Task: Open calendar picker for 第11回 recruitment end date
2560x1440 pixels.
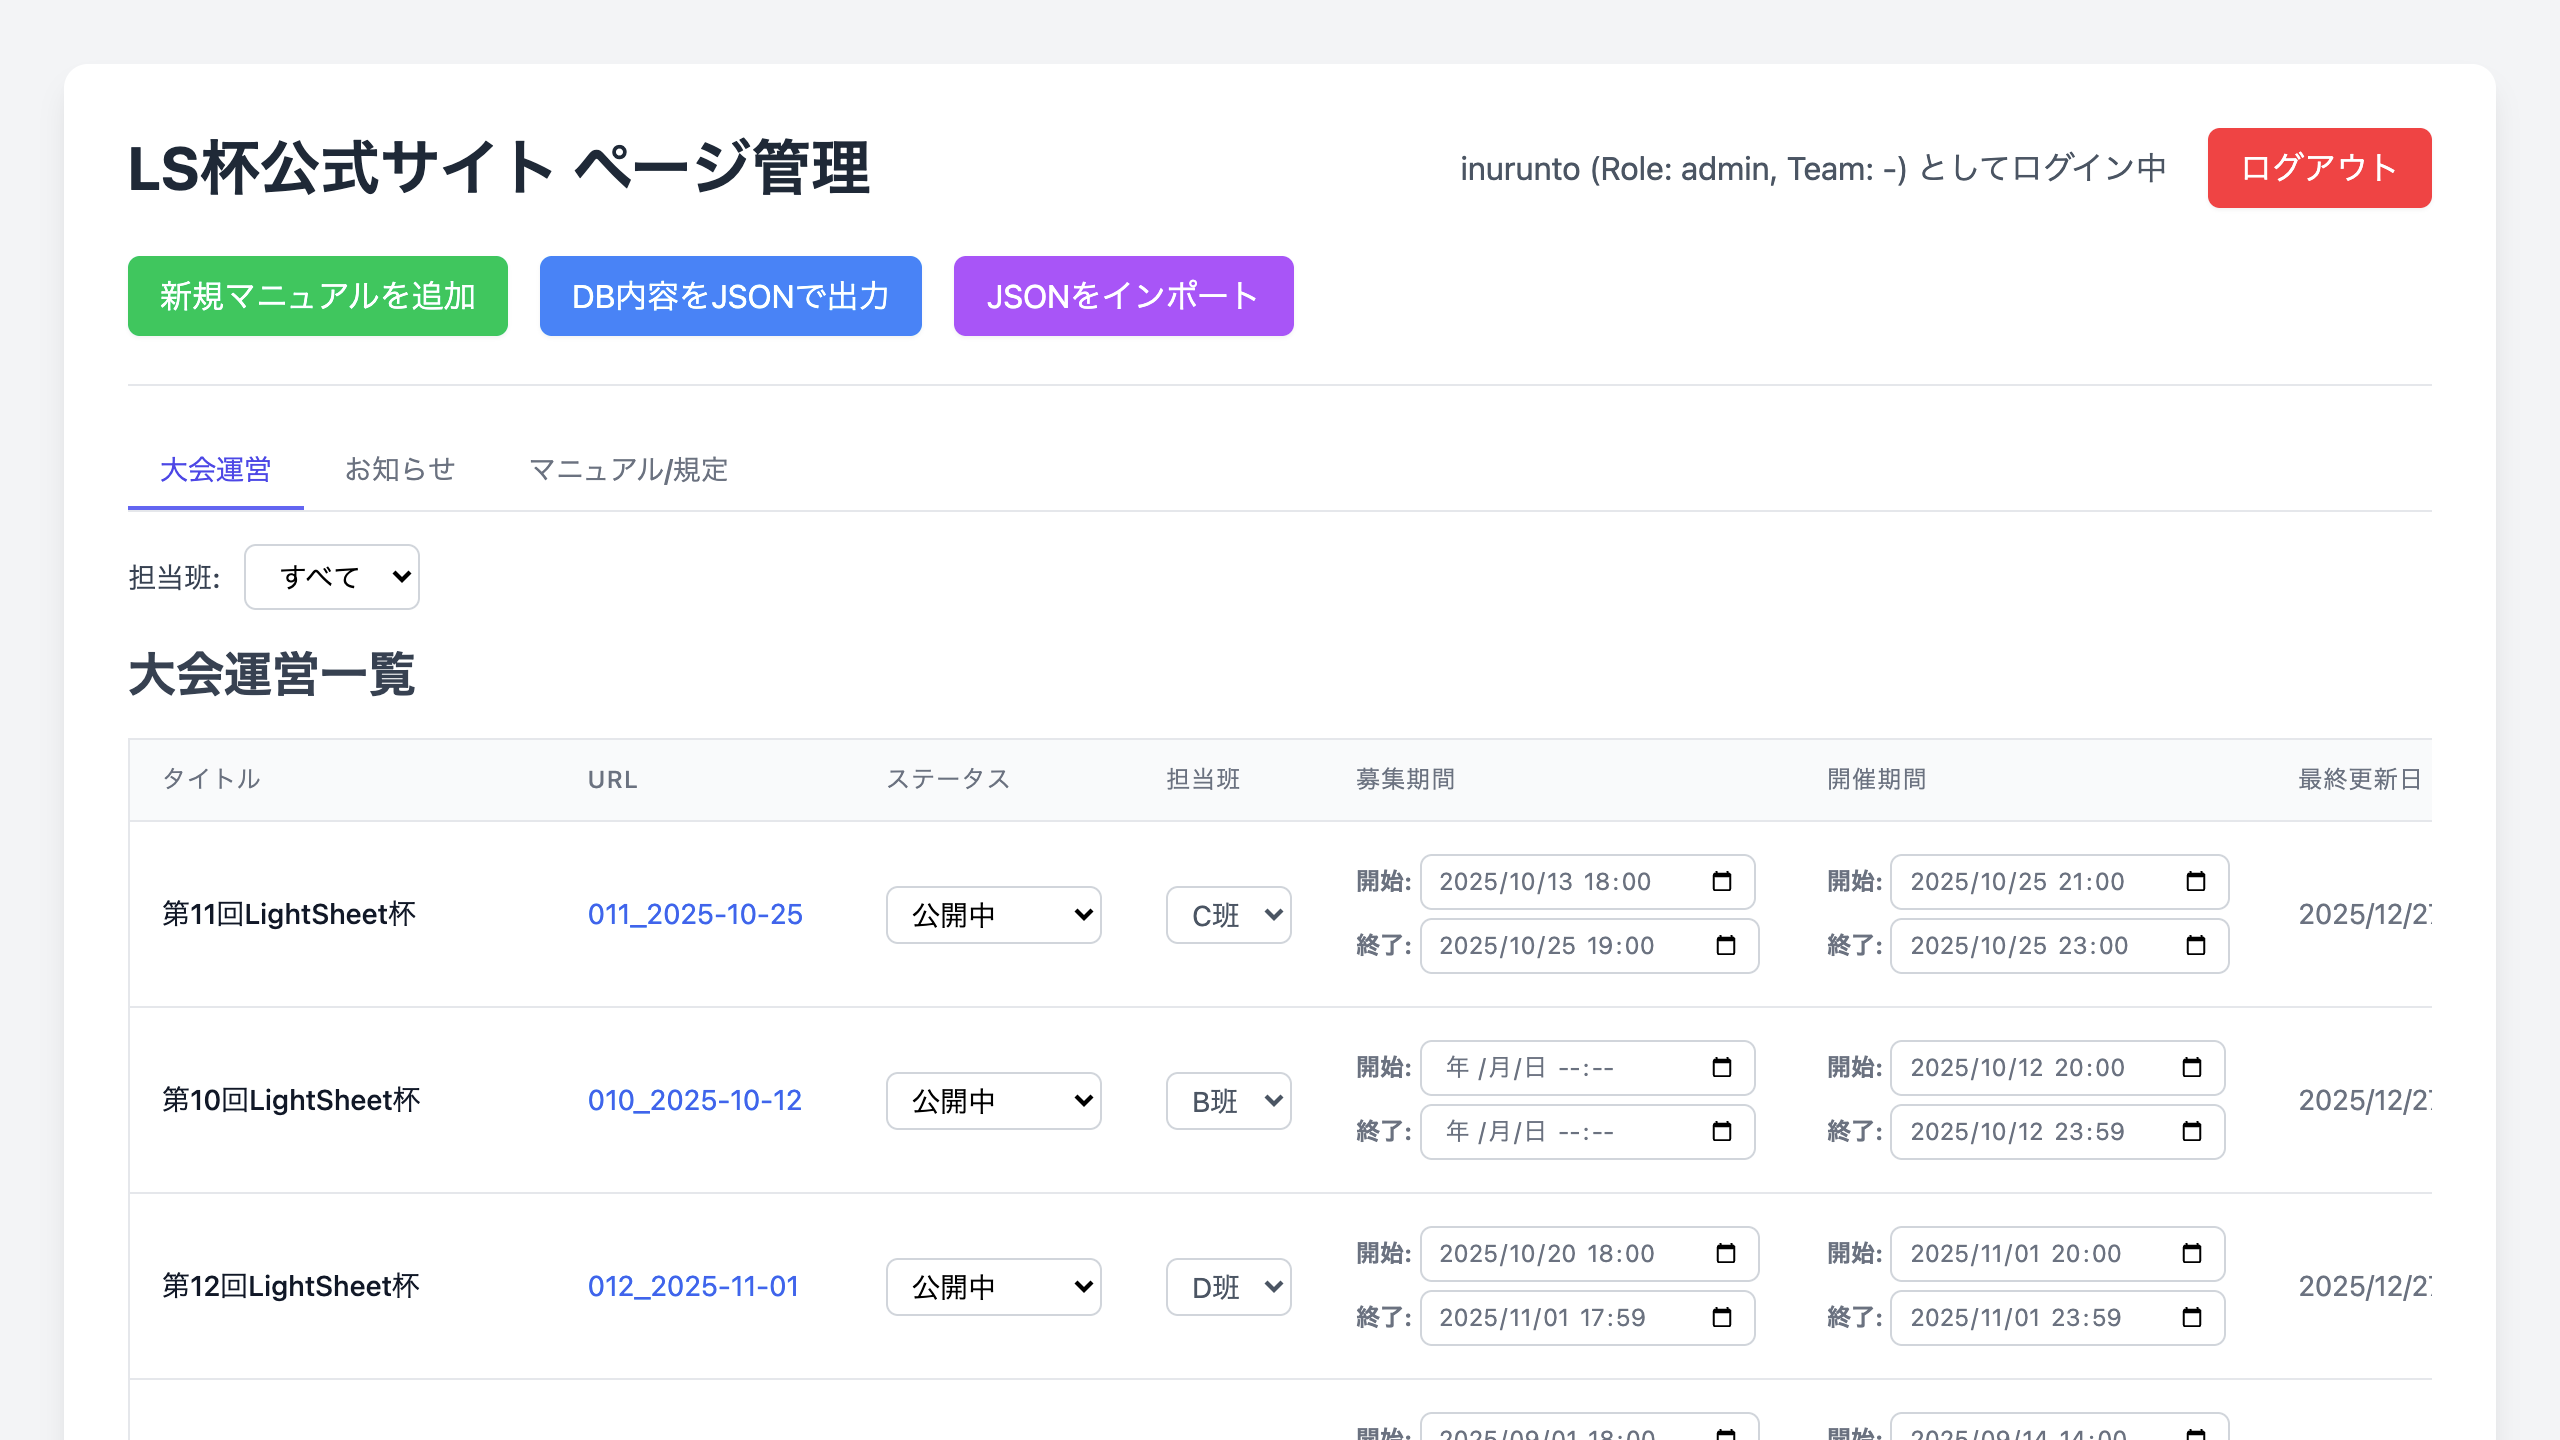Action: [1725, 945]
